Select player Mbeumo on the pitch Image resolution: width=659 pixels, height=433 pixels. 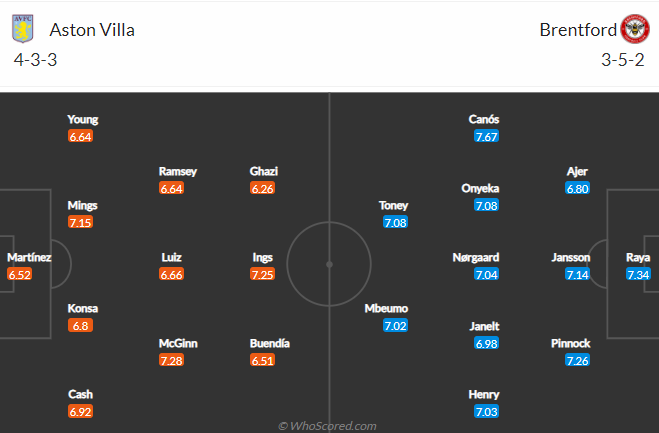[386, 309]
